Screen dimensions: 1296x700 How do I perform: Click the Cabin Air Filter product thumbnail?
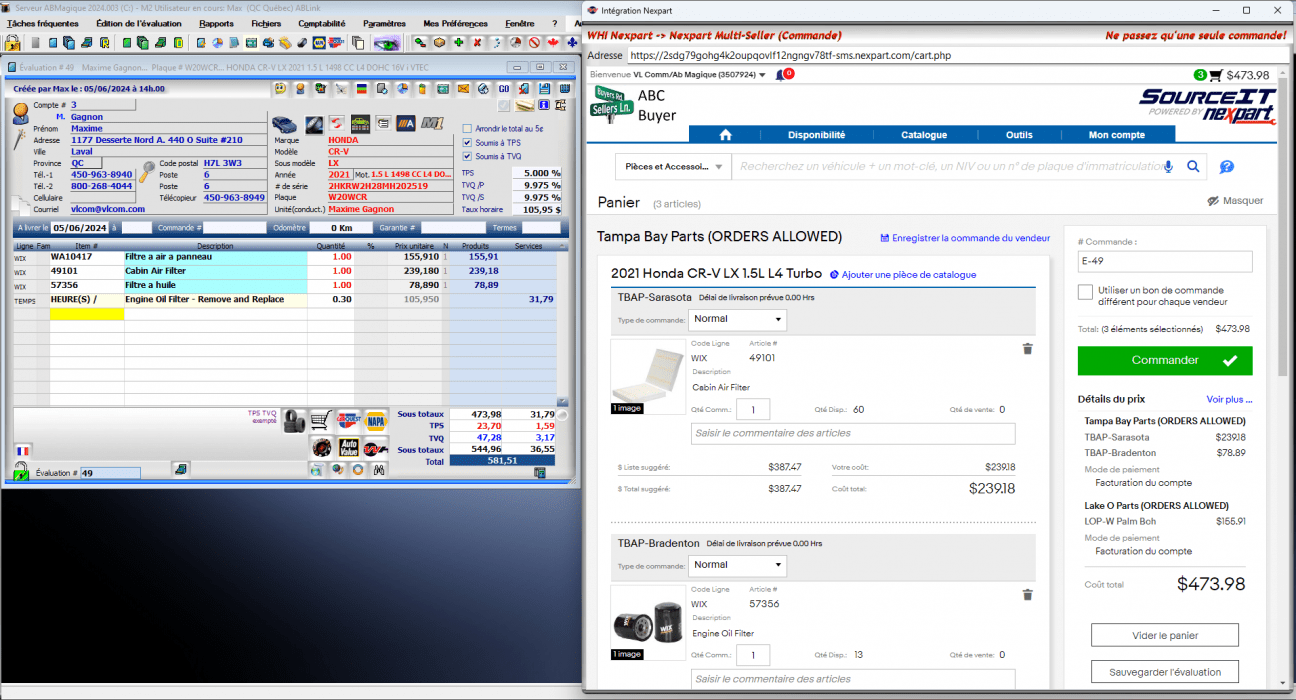(647, 377)
